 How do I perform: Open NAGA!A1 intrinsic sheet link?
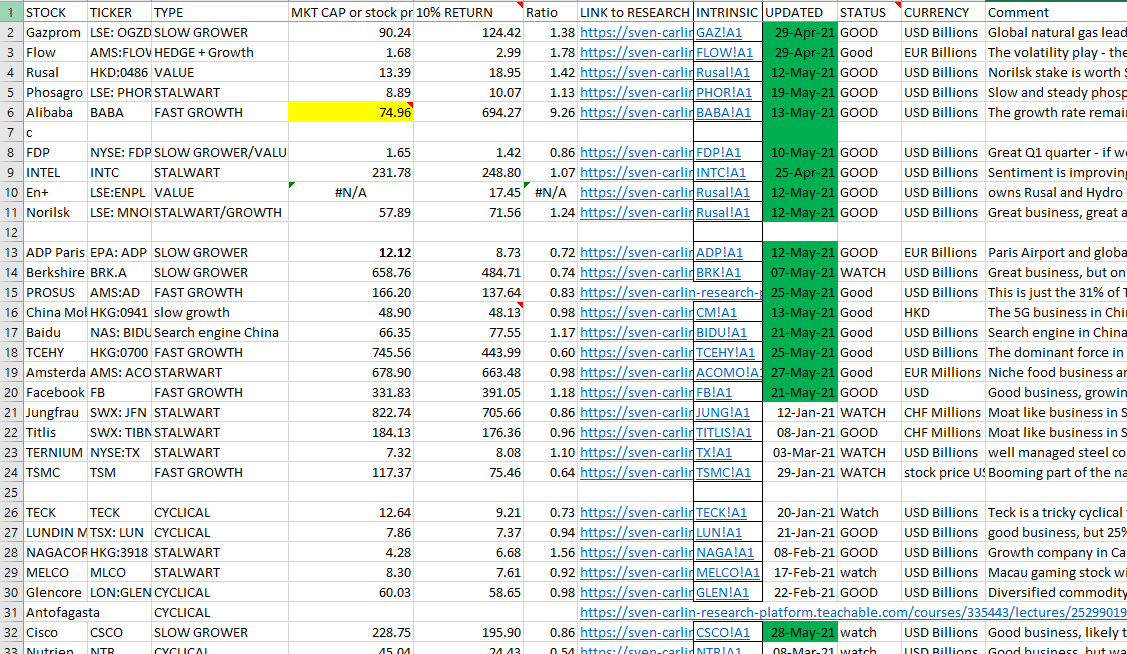coord(724,553)
